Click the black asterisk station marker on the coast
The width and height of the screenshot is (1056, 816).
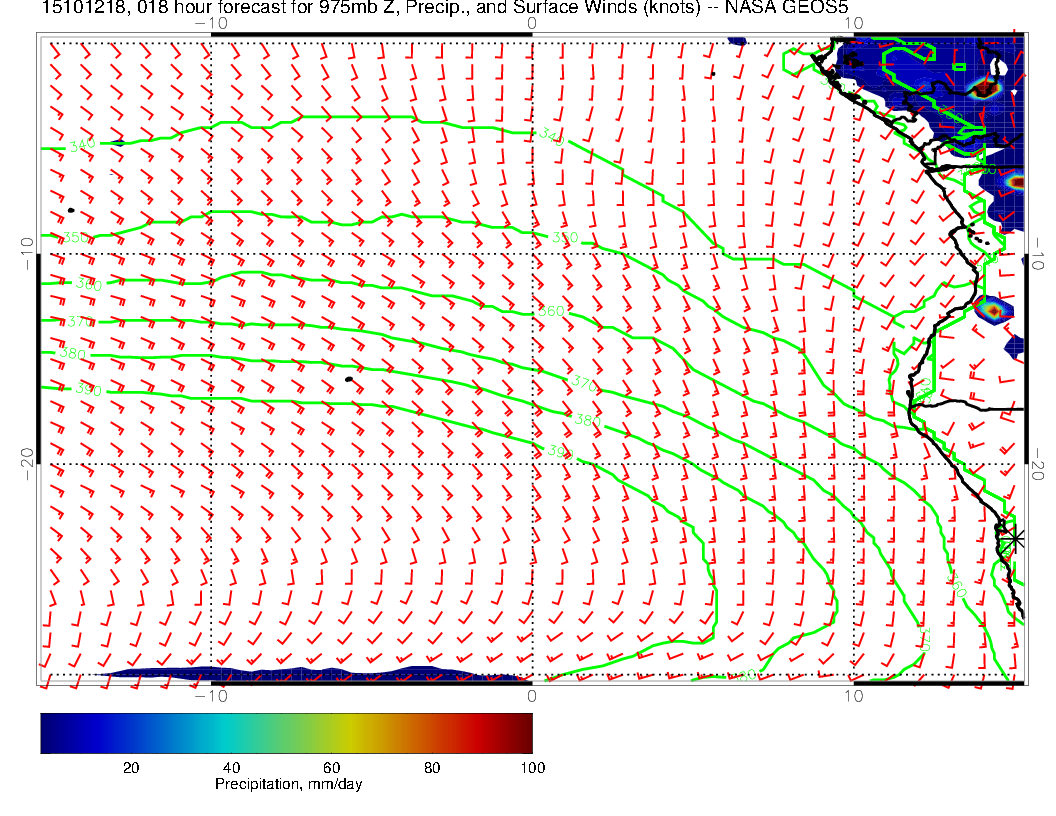(1014, 538)
